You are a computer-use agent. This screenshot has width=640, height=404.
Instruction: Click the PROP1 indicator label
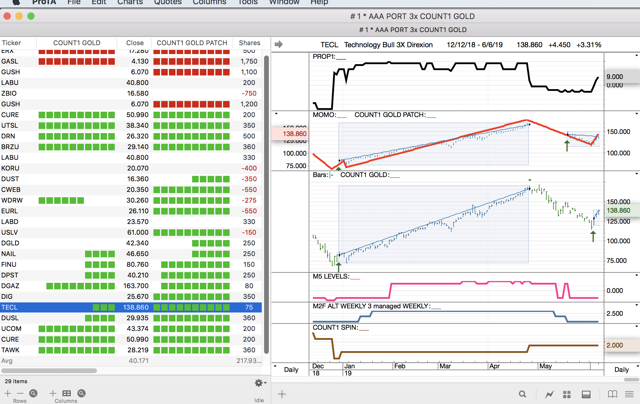(x=323, y=57)
